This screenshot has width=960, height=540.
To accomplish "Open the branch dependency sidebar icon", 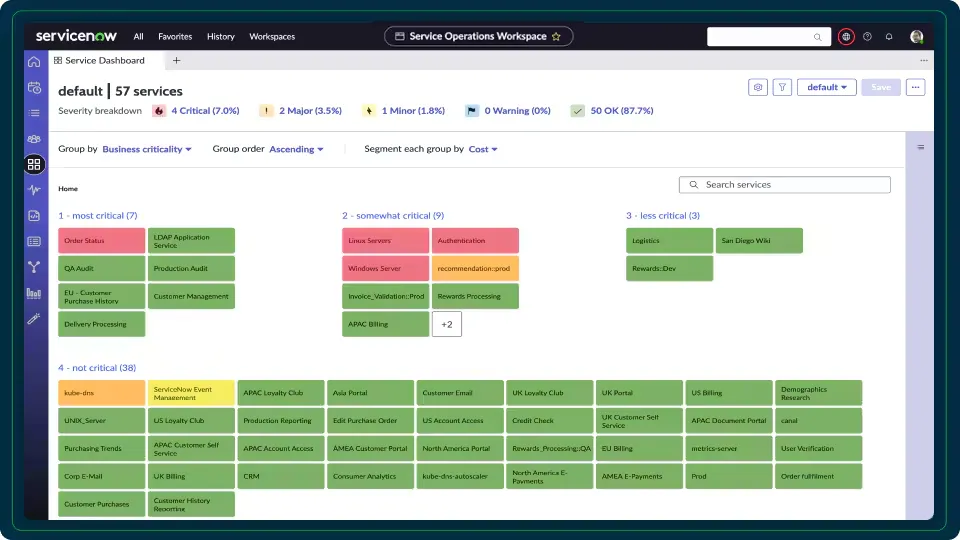I will coord(34,267).
